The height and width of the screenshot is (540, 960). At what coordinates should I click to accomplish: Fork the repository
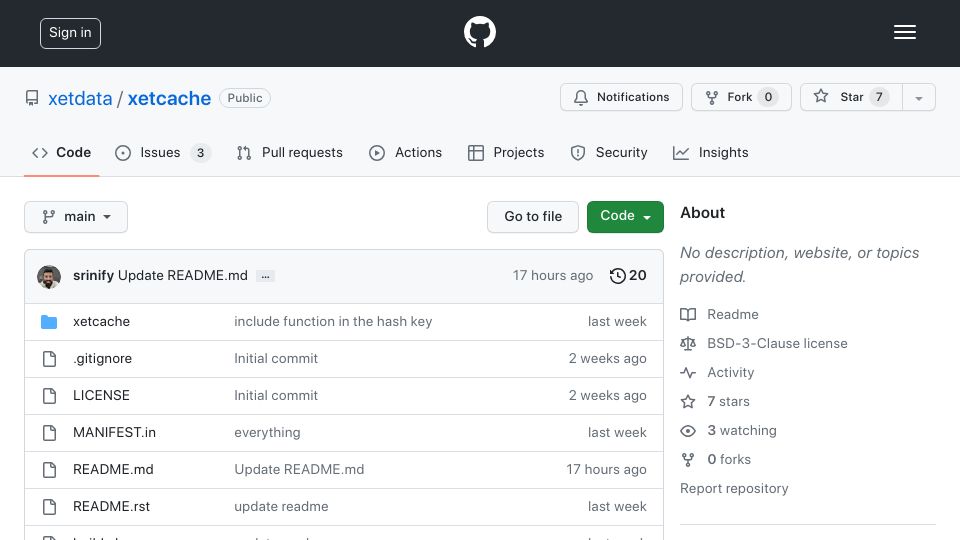(741, 97)
